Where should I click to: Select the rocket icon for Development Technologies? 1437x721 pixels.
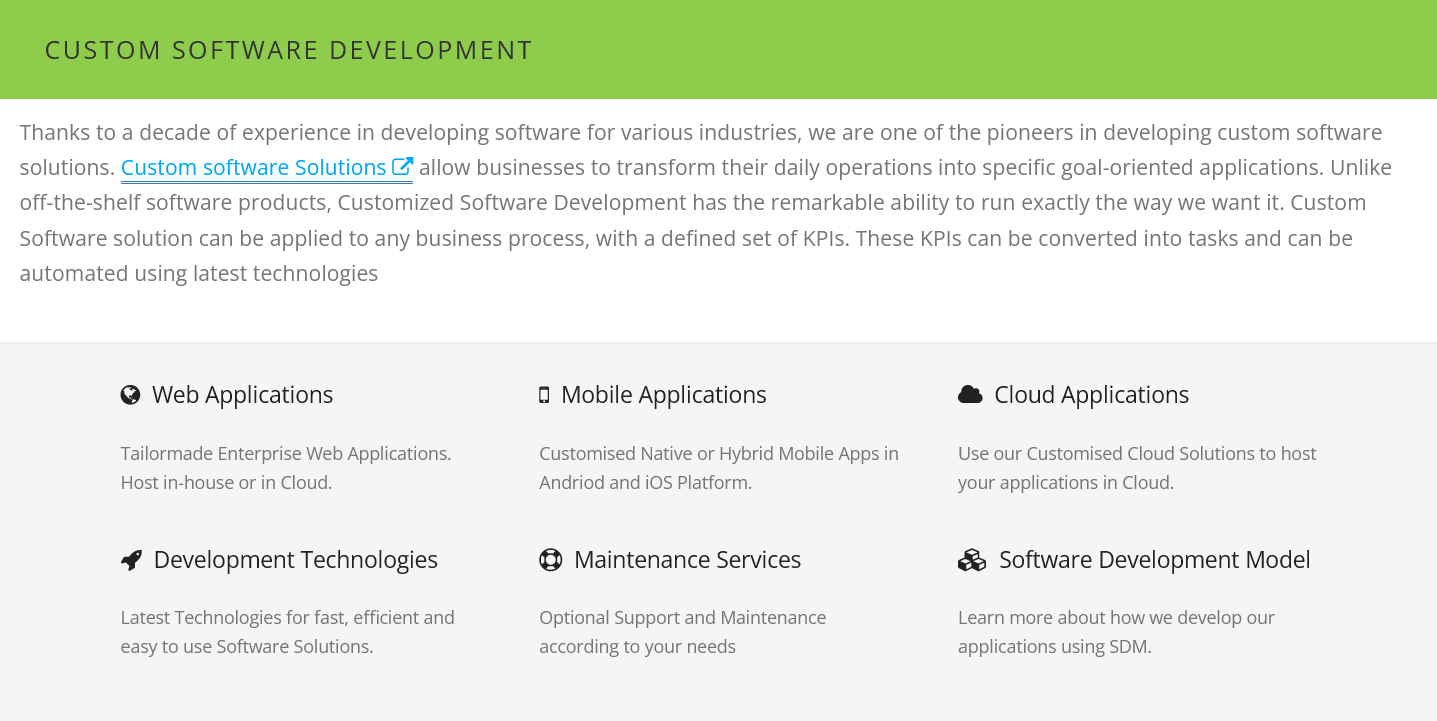(131, 559)
